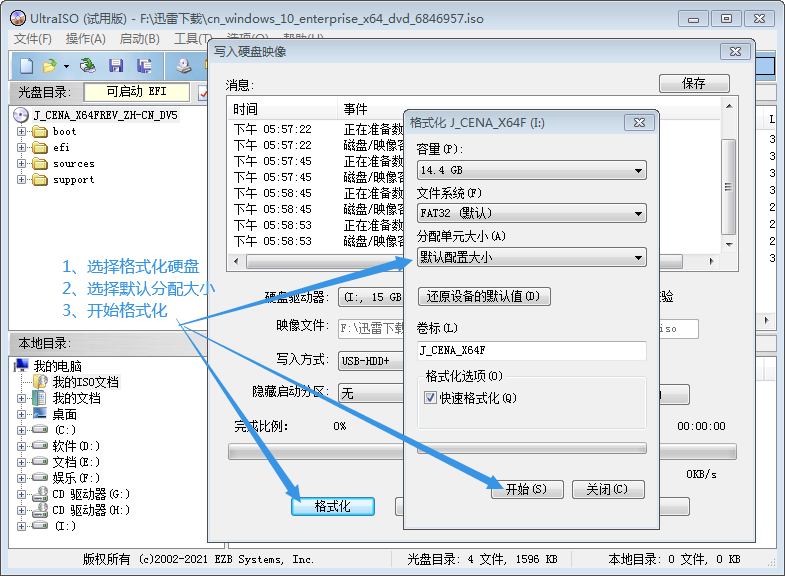Click the UltraISO application logo icon

pyautogui.click(x=18, y=19)
